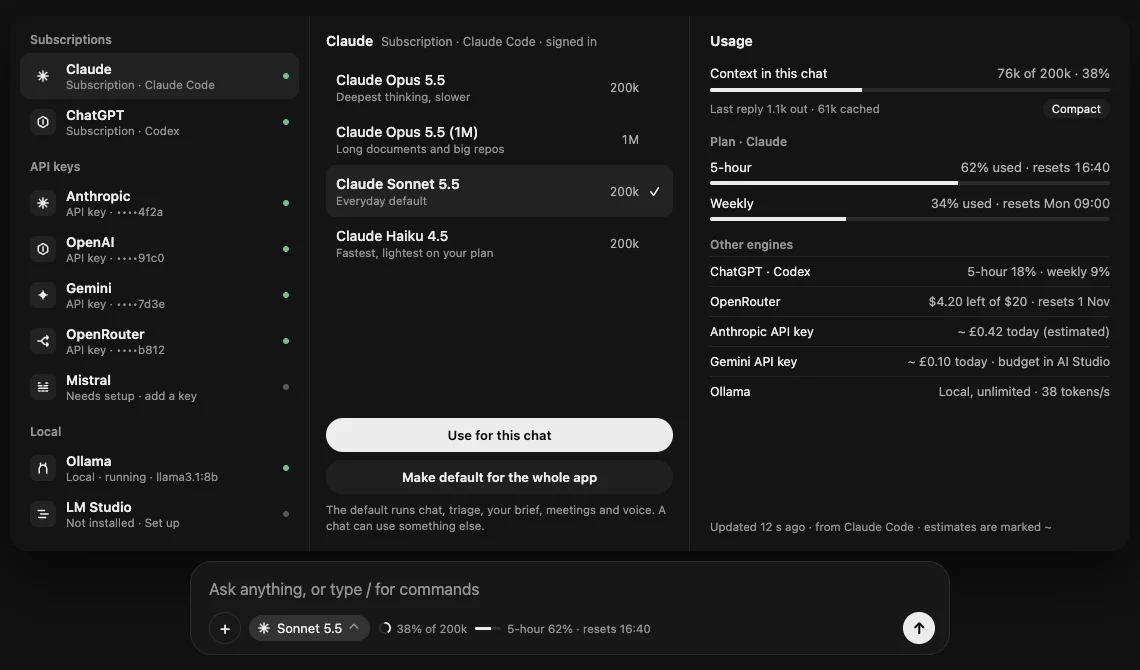
Task: Click the Claude subscription starburst icon
Action: click(43, 76)
